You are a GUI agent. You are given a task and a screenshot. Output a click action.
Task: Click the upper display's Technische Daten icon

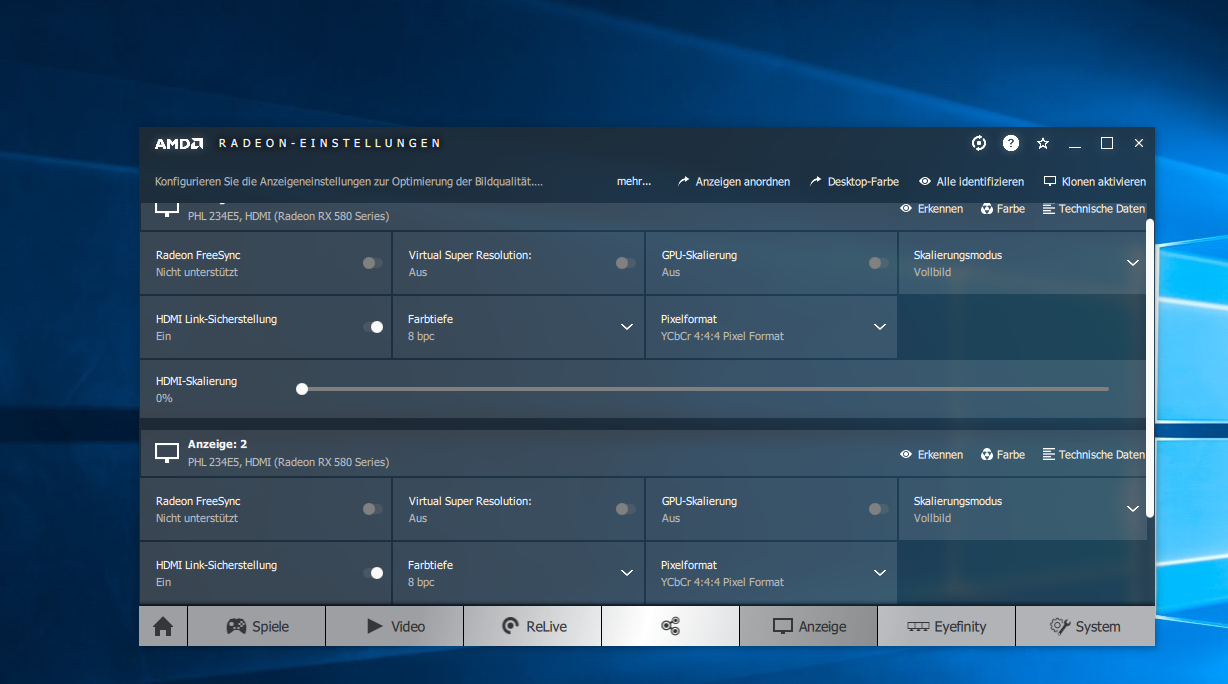[x=1049, y=208]
